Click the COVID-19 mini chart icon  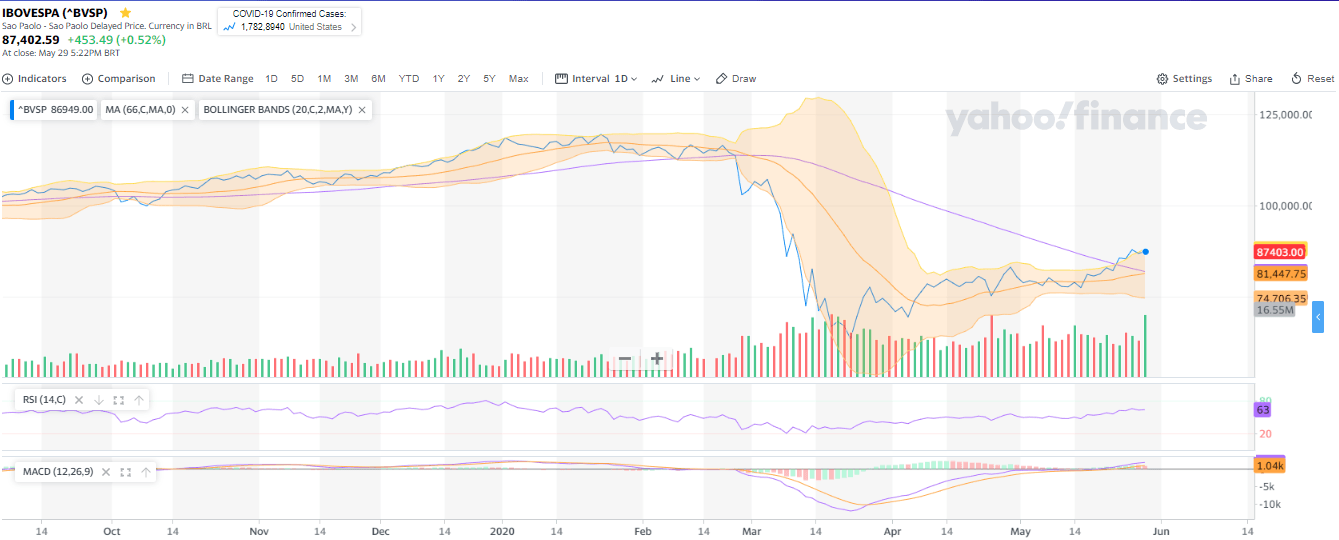coord(230,27)
